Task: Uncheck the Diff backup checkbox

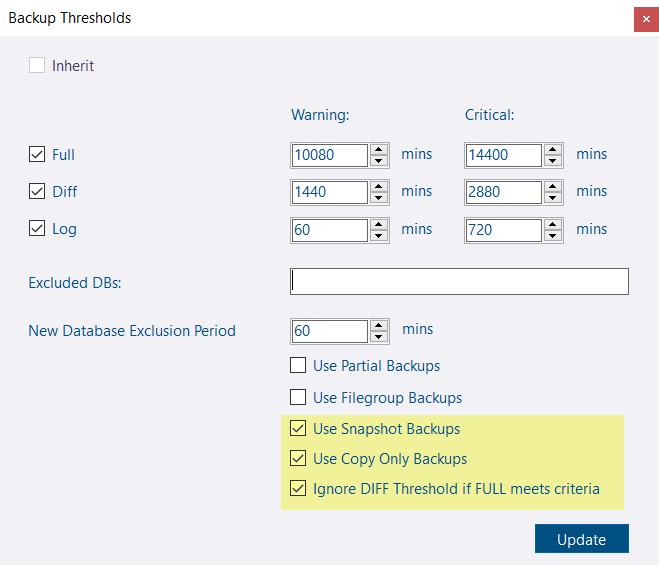Action: 37,191
